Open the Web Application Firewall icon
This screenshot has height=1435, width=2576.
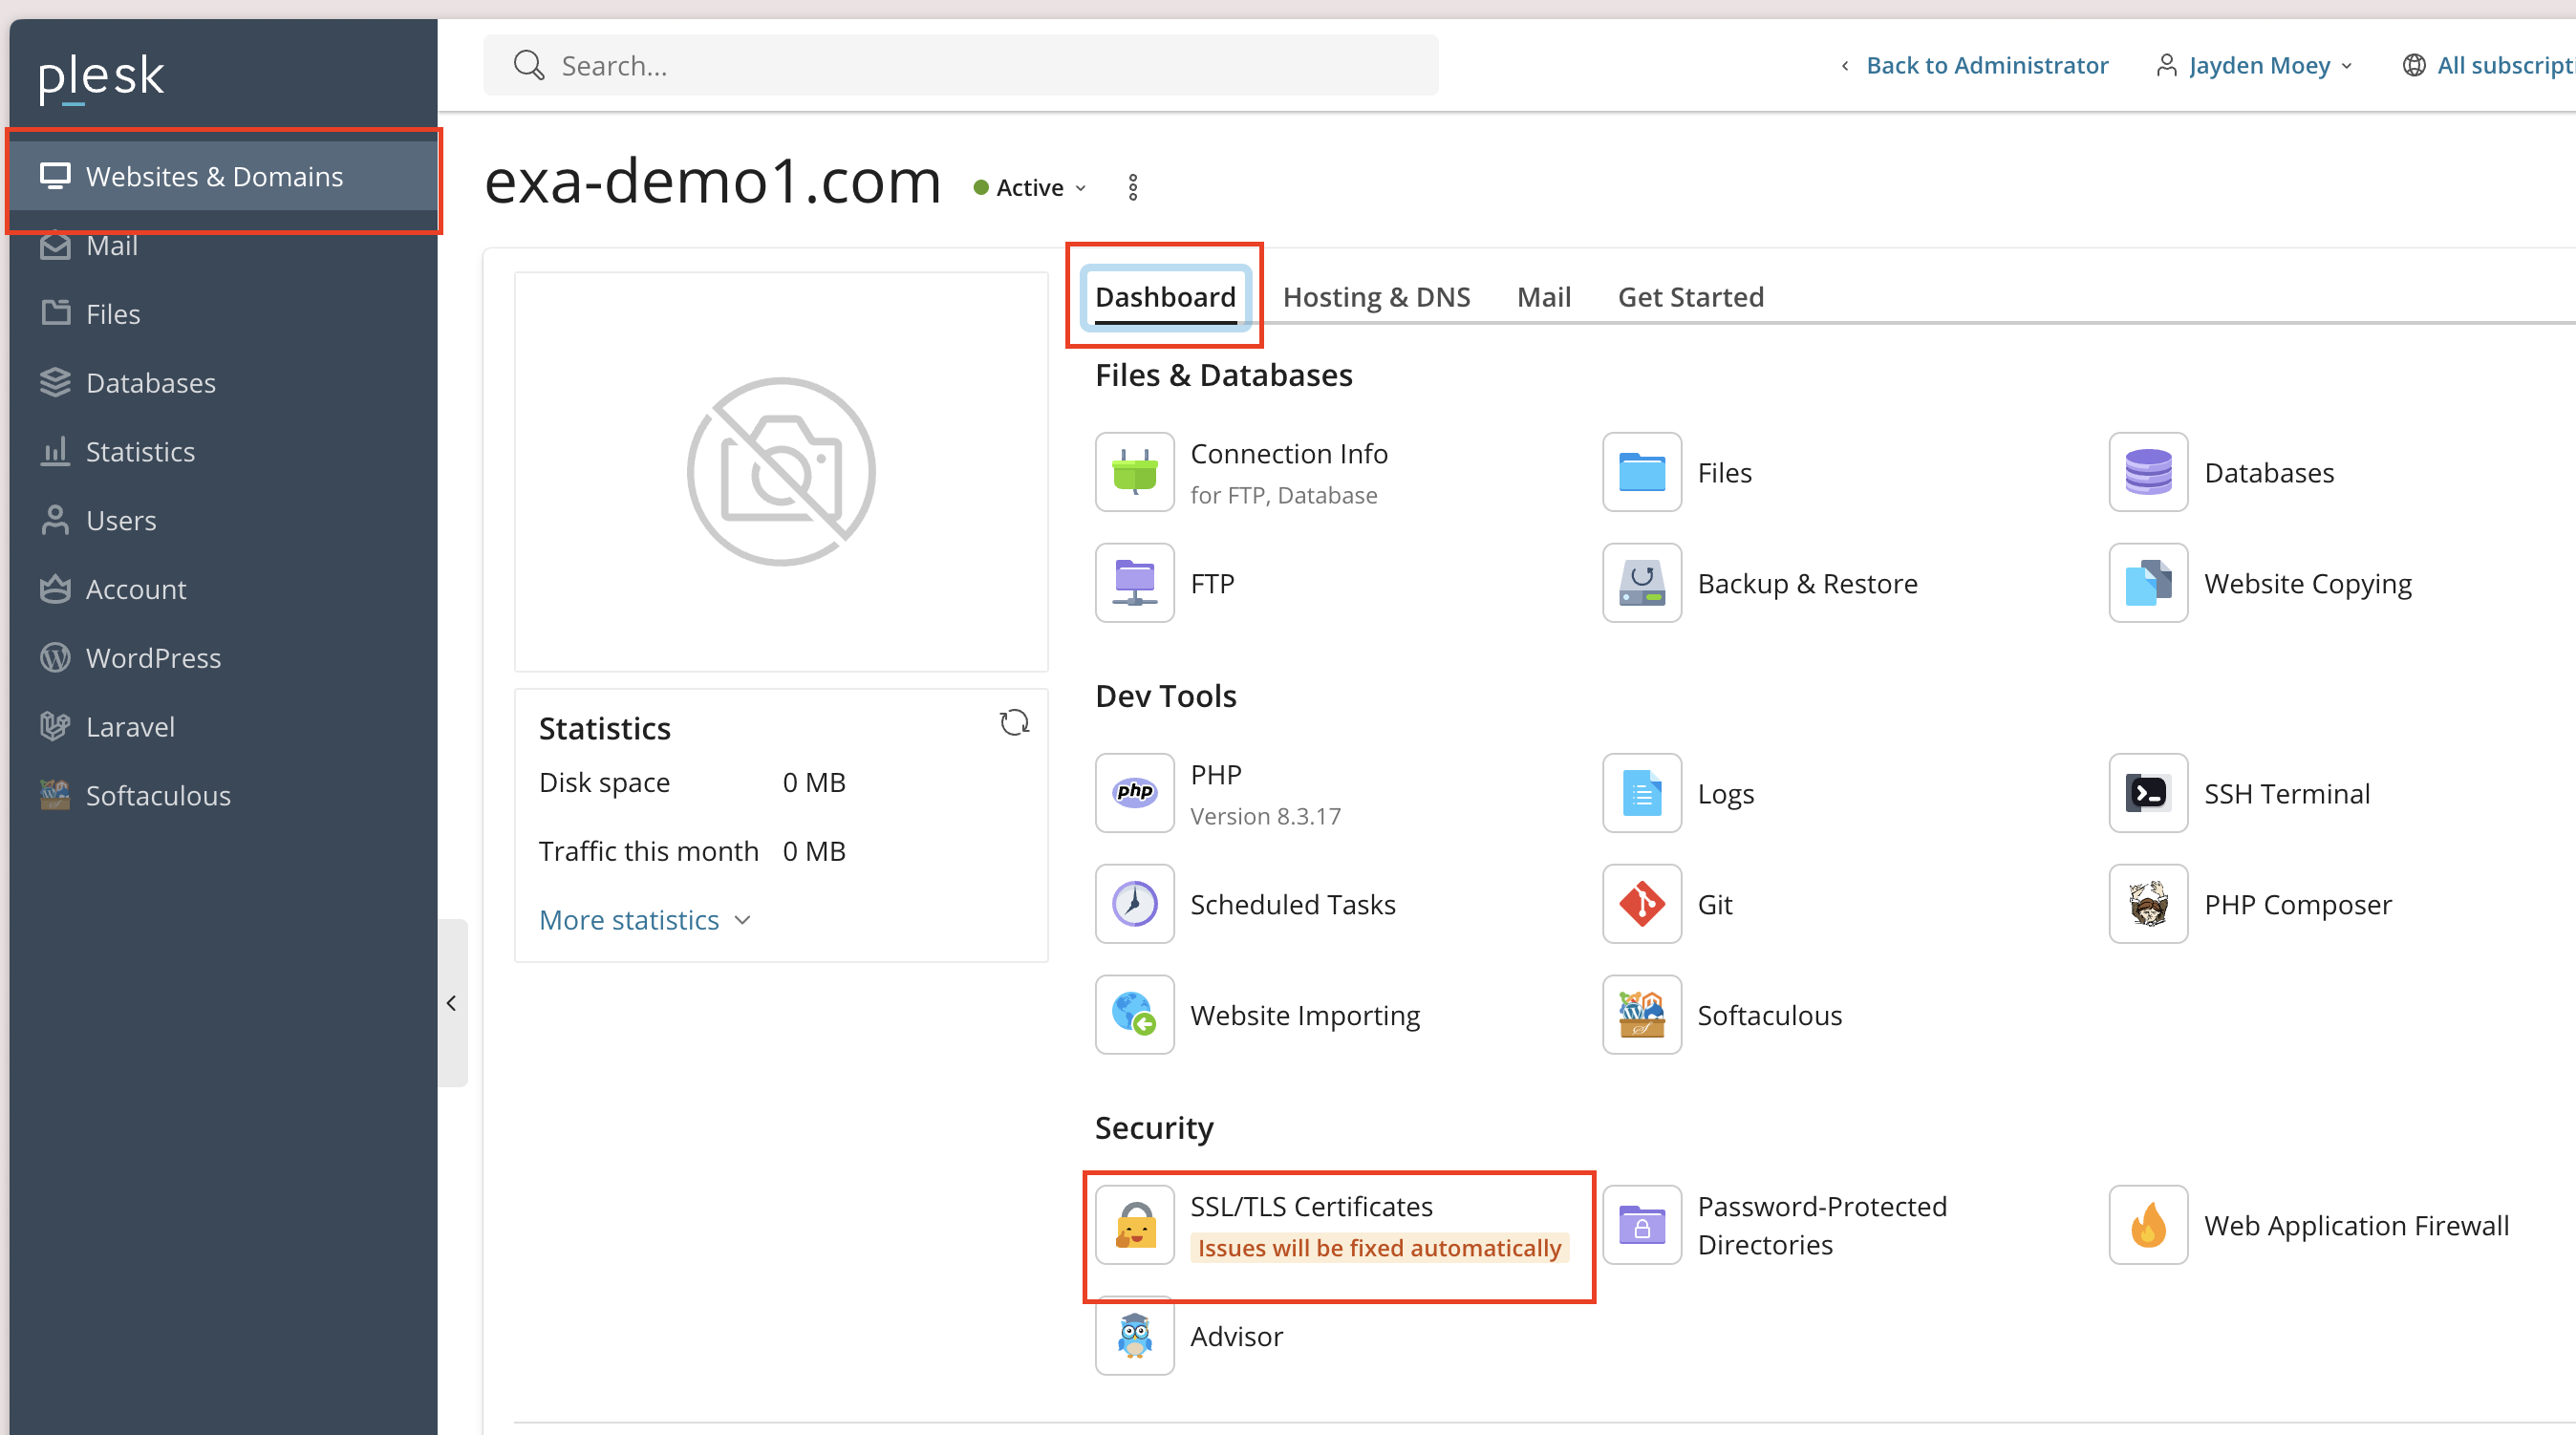(2148, 1225)
